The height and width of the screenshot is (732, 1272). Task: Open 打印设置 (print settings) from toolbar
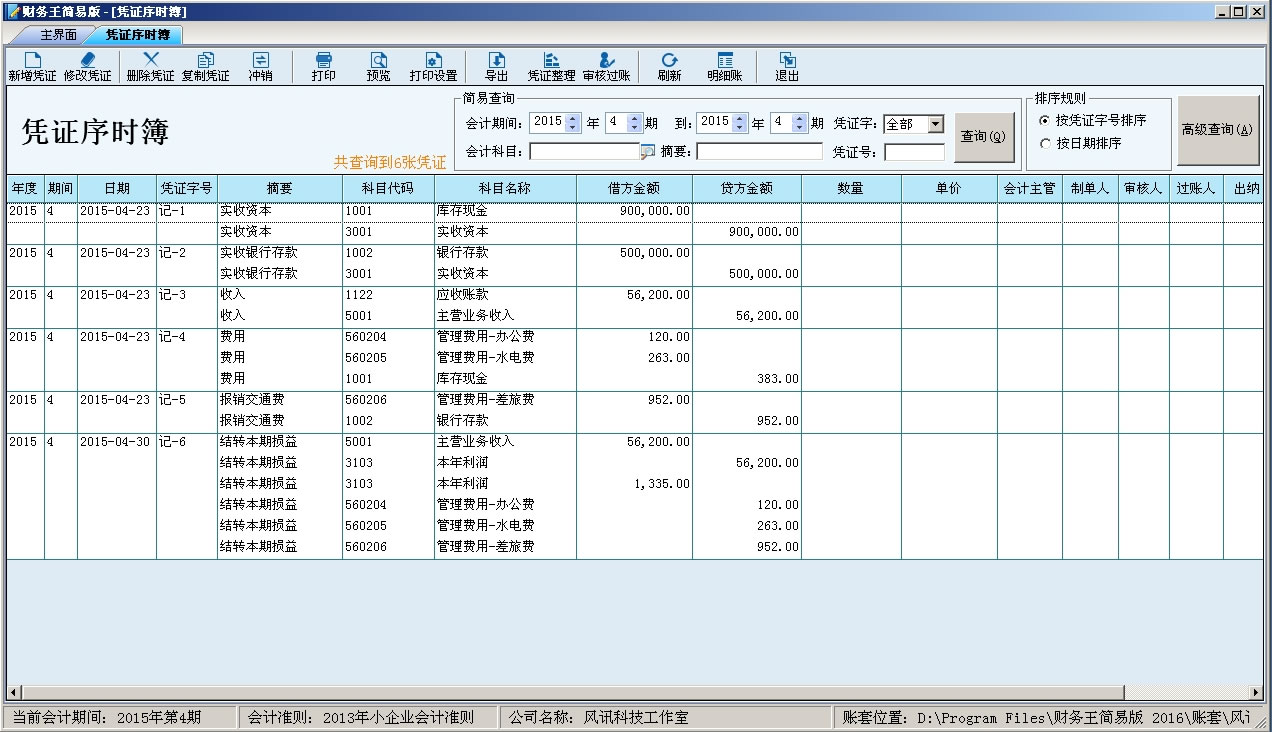432,67
